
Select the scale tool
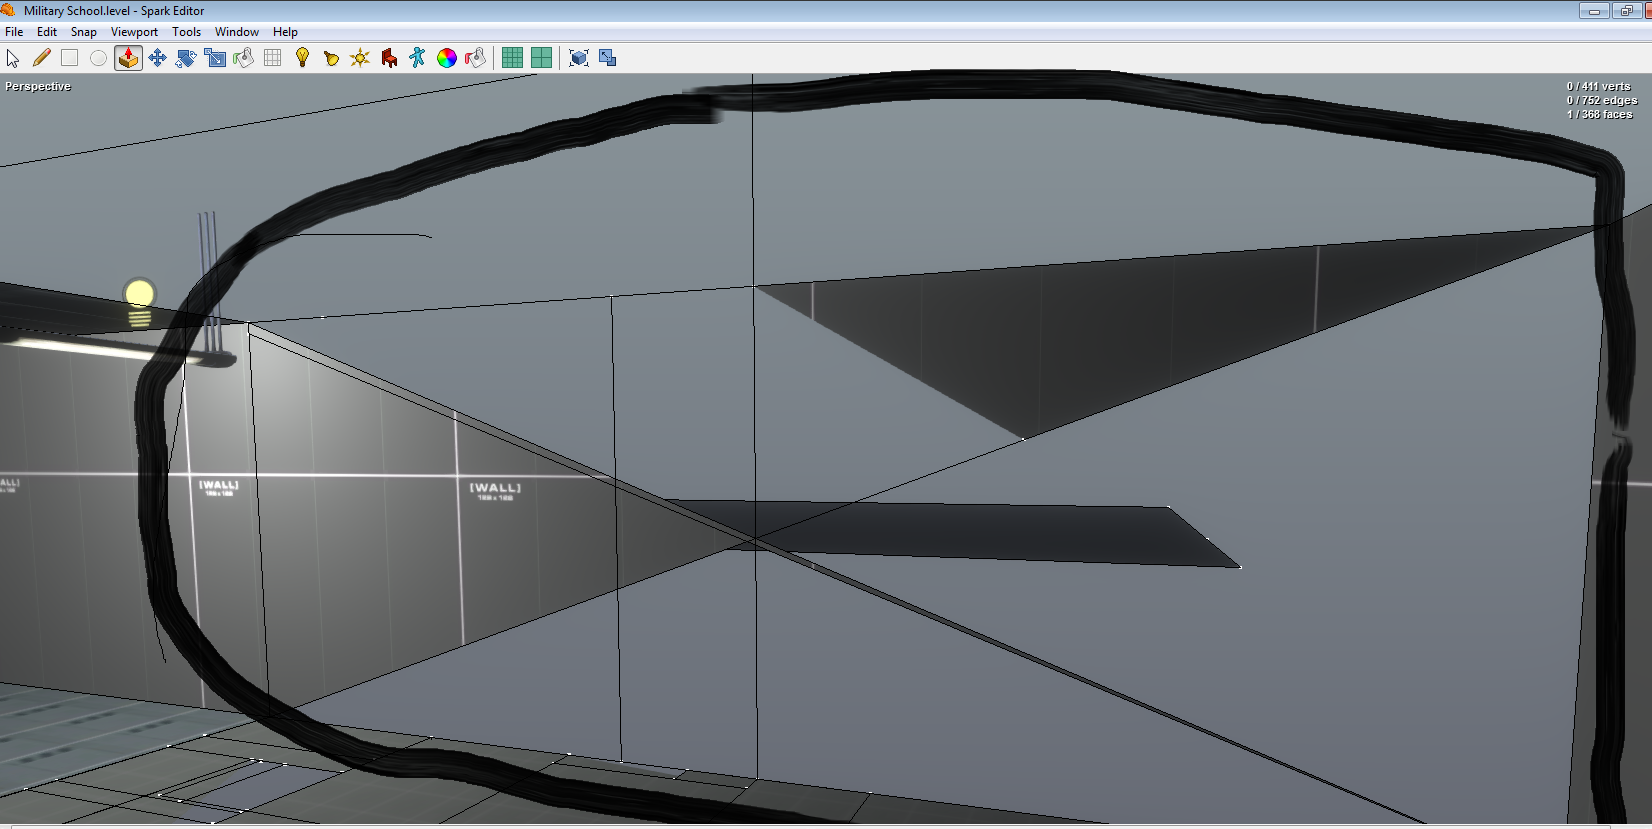point(215,58)
